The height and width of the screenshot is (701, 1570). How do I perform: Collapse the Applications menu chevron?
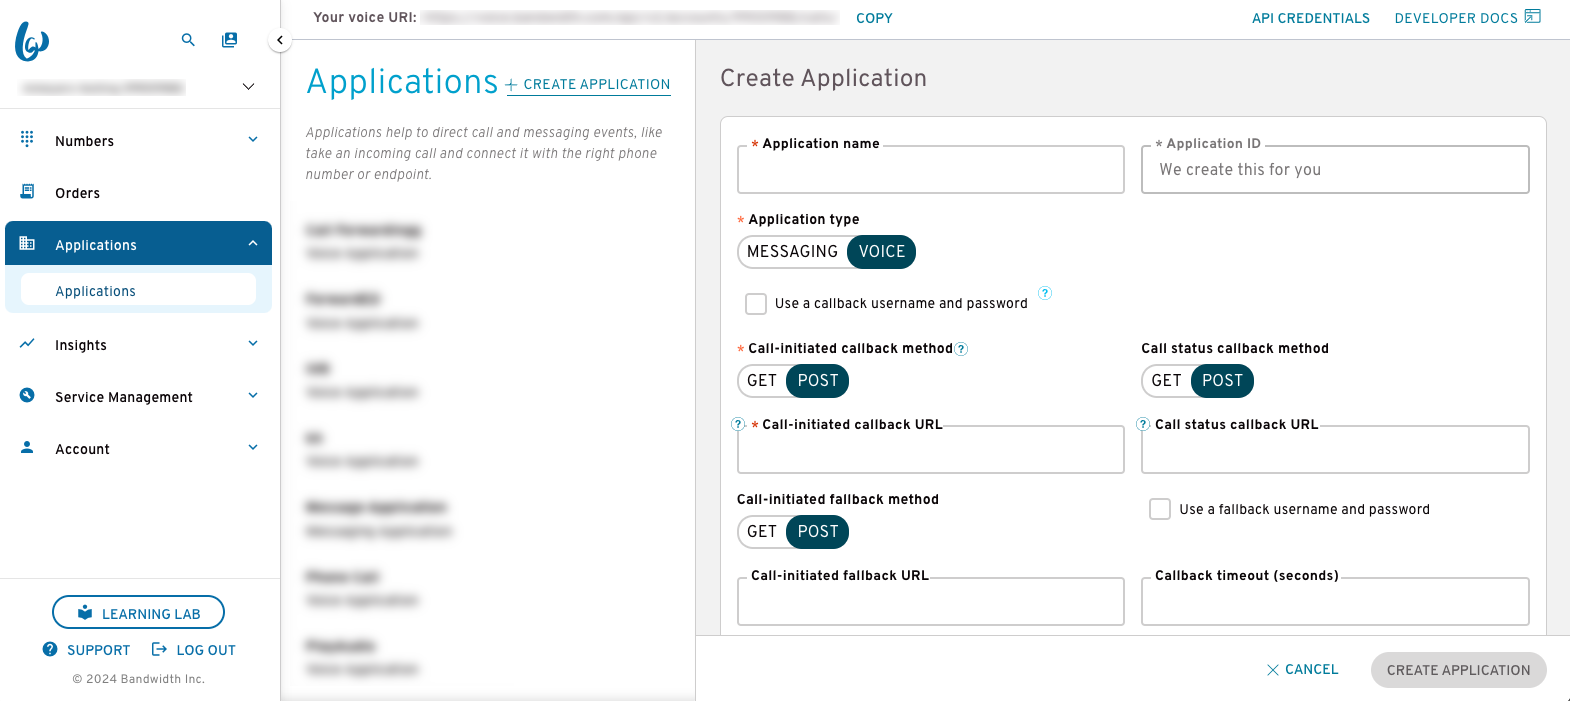pos(253,243)
